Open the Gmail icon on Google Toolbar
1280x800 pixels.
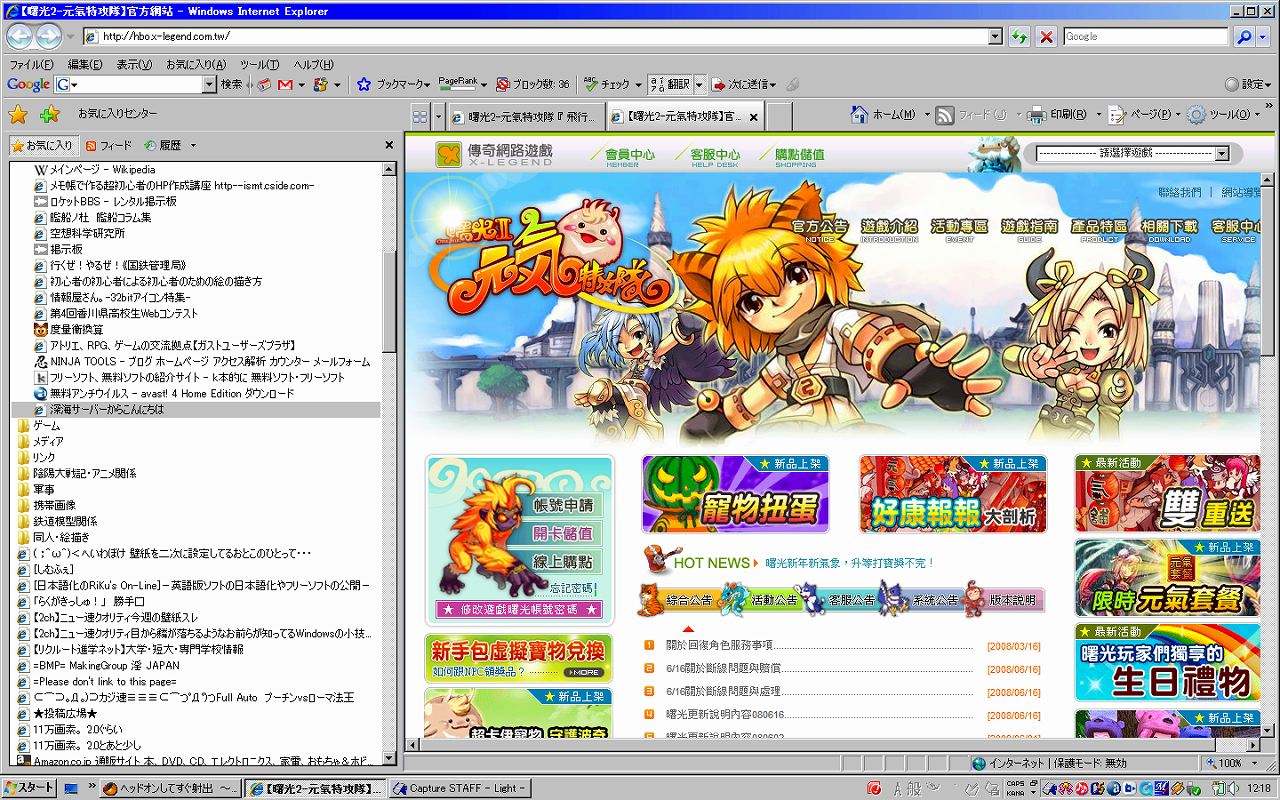(285, 85)
